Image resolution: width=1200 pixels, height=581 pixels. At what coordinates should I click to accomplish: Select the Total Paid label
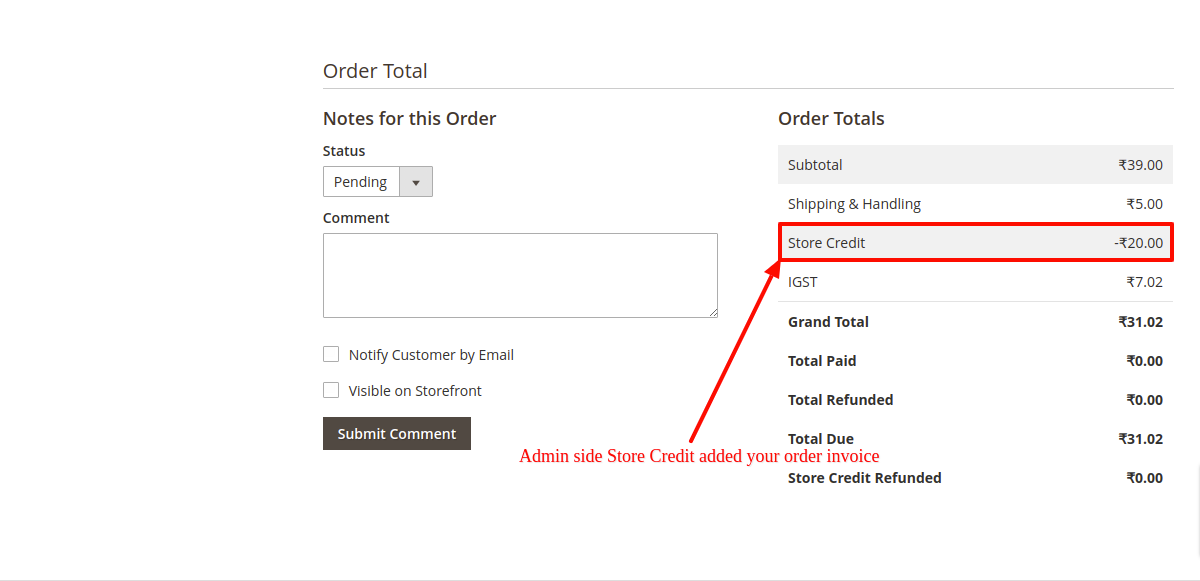coord(822,361)
